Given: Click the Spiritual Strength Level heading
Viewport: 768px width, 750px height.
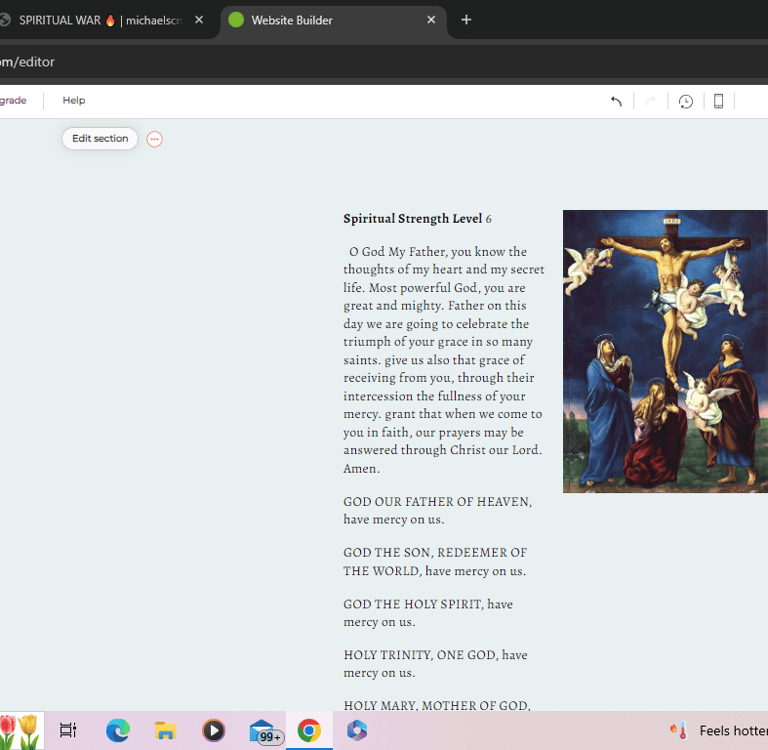Looking at the screenshot, I should coord(417,218).
